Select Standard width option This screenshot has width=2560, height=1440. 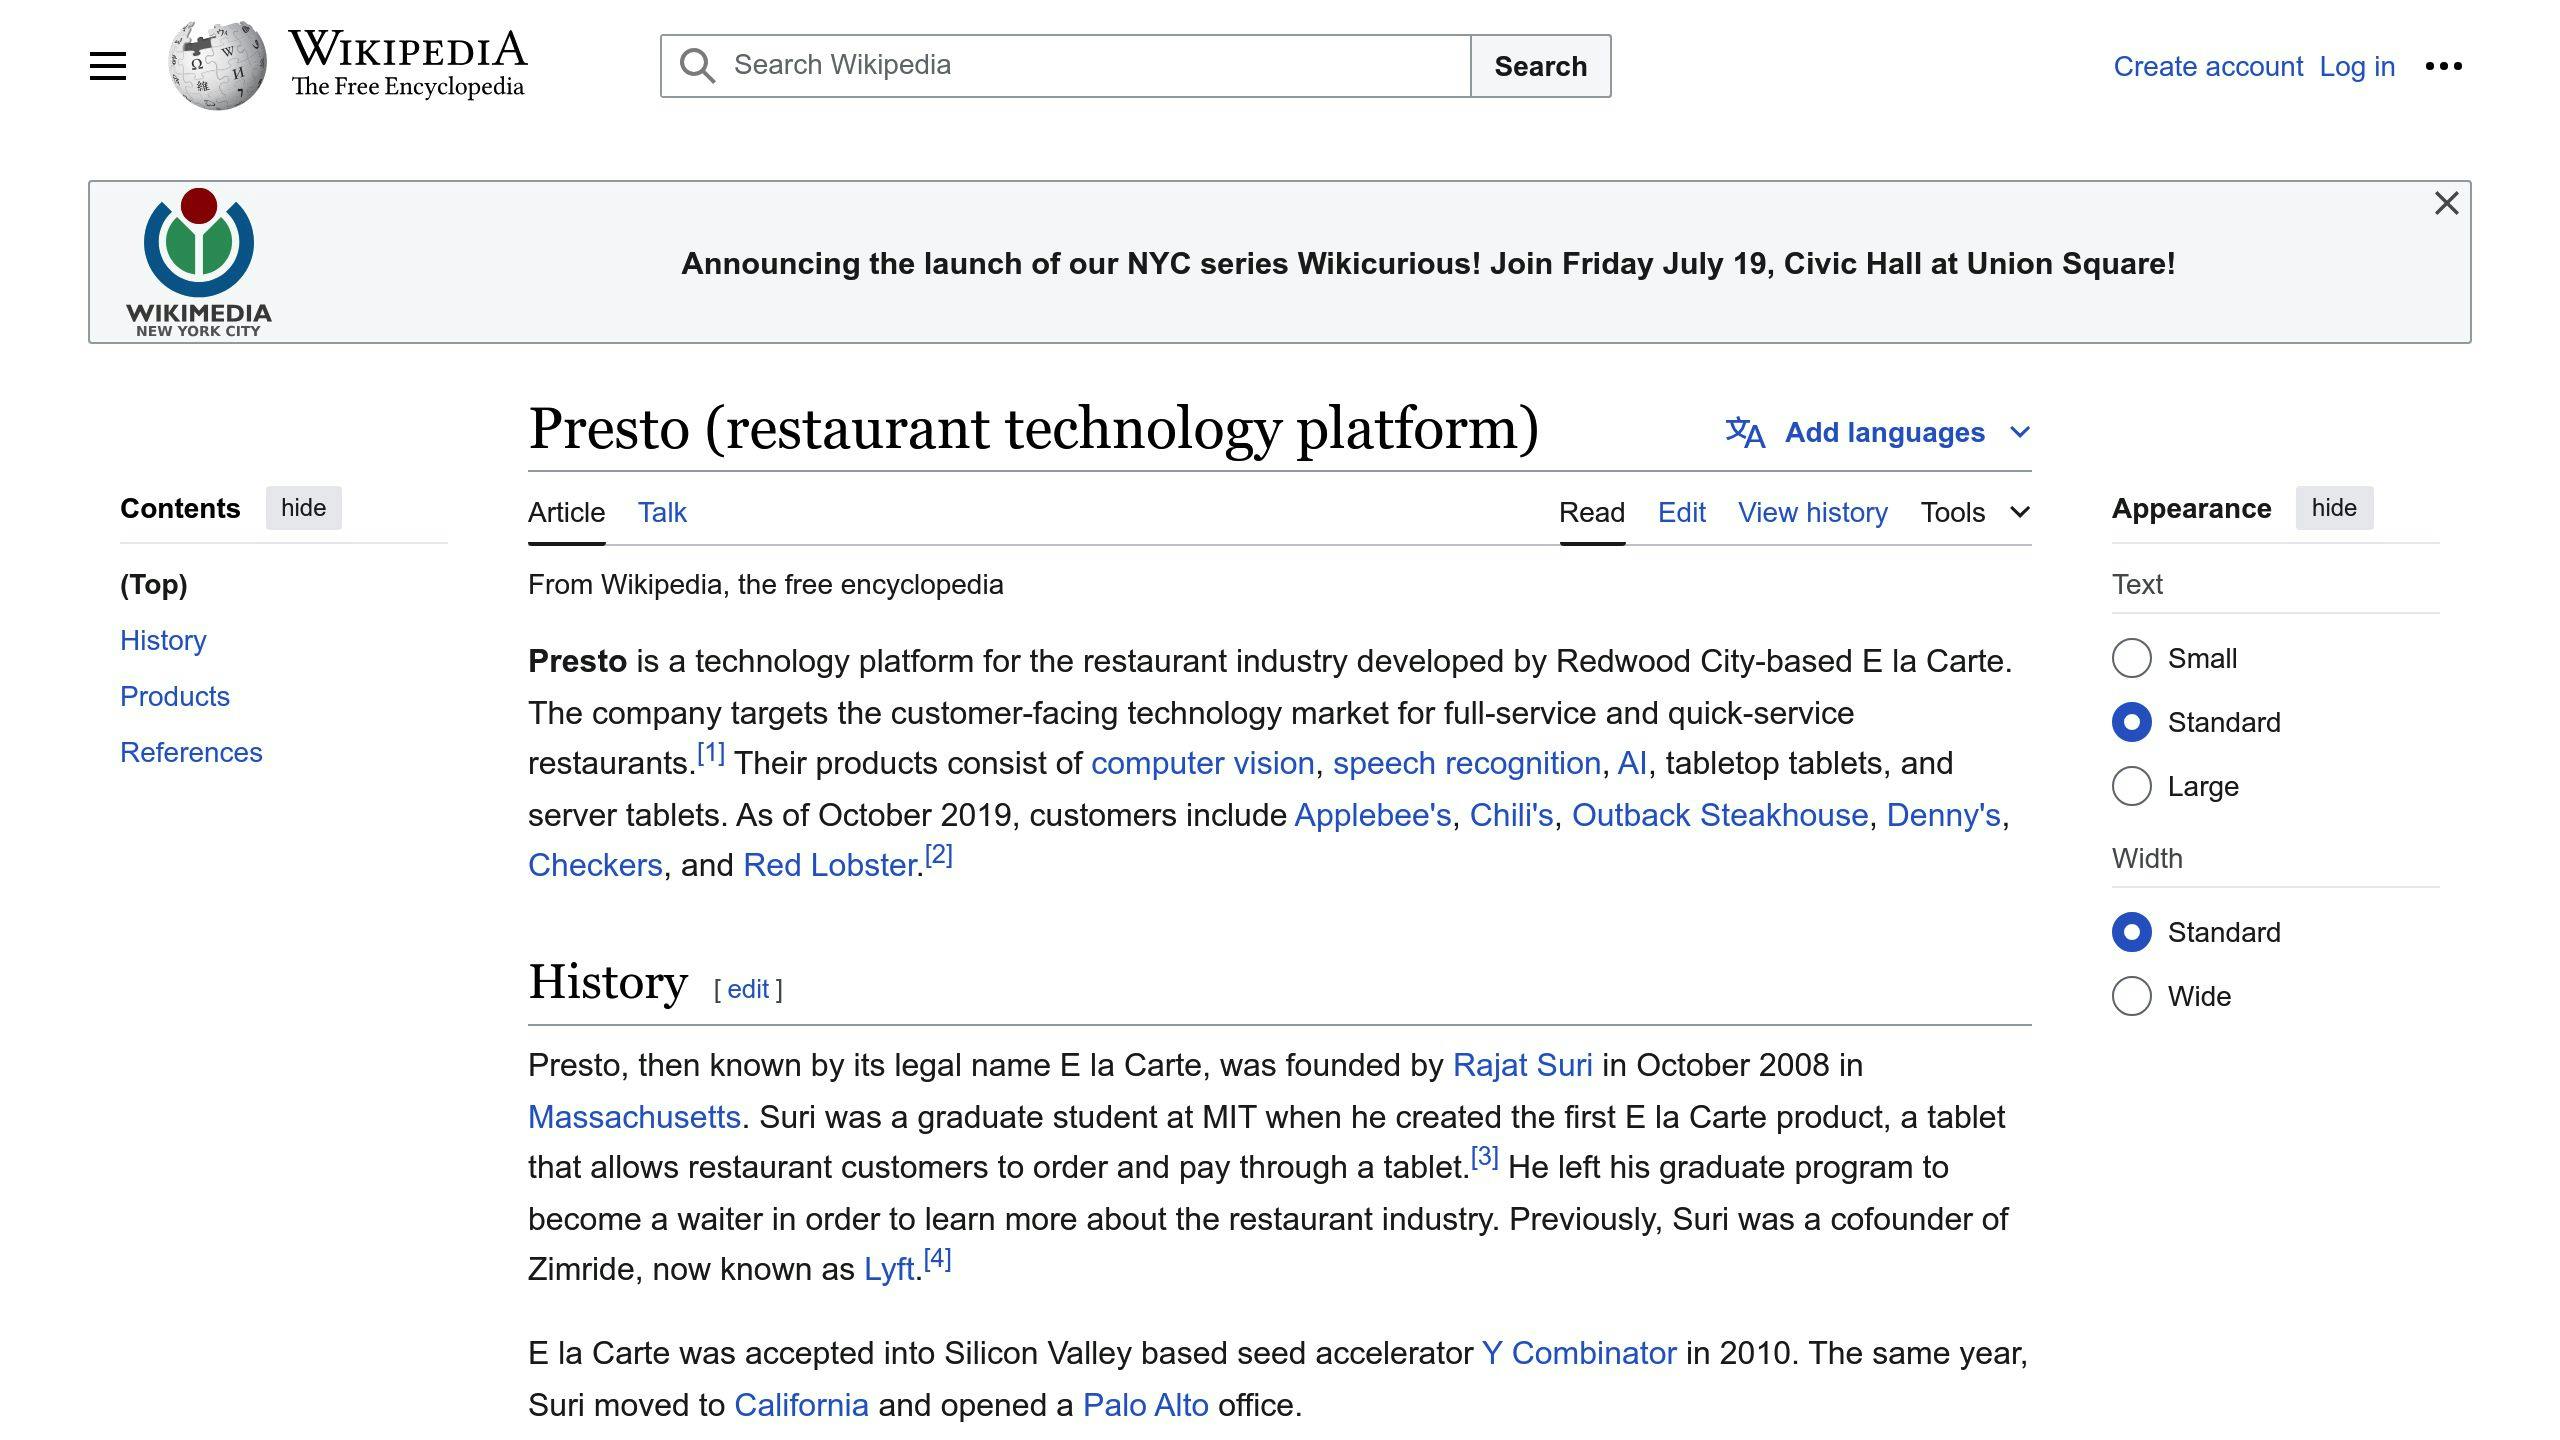[x=2131, y=932]
